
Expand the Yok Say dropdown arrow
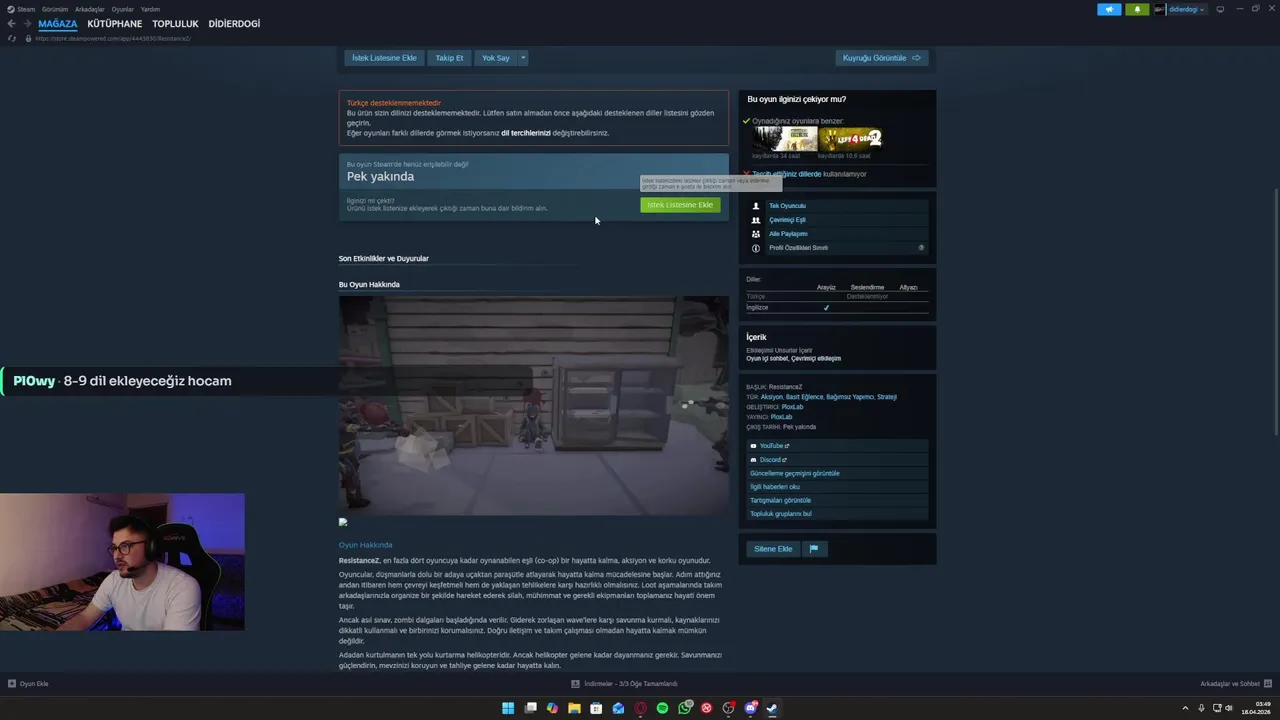[x=522, y=58]
